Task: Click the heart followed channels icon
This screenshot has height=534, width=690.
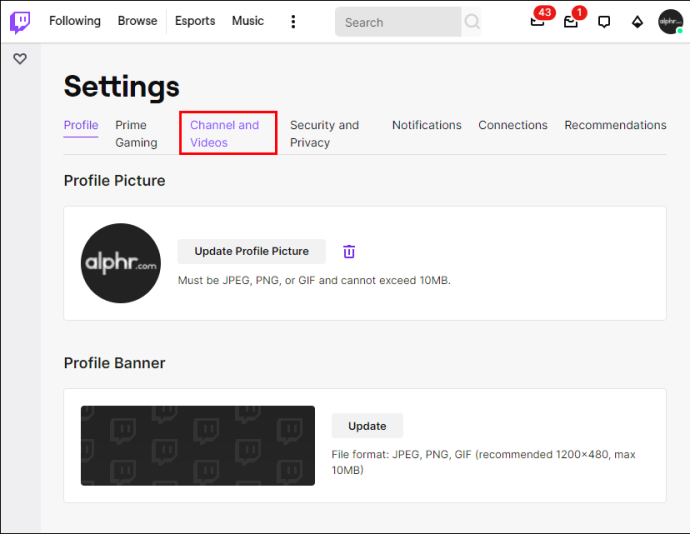Action: (x=20, y=59)
